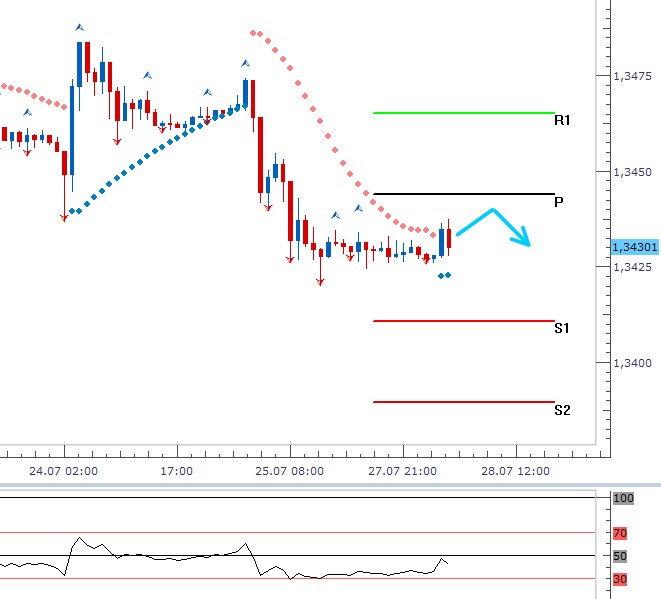Click the 1,3475 price axis label
Image resolution: width=661 pixels, height=599 pixels.
tap(632, 76)
